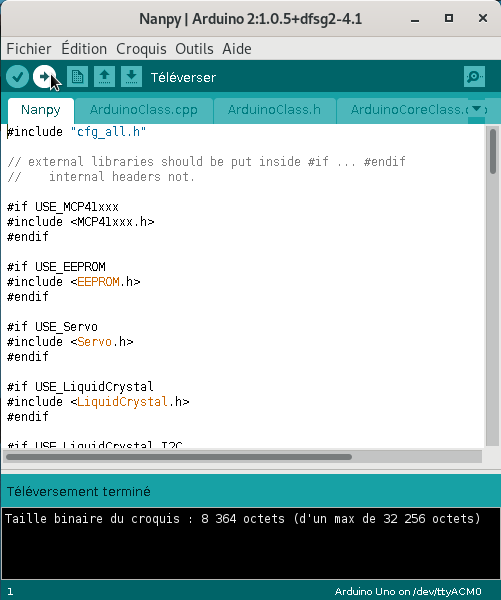This screenshot has width=501, height=600.
Task: Create a new sketch with New icon
Action: [x=77, y=77]
